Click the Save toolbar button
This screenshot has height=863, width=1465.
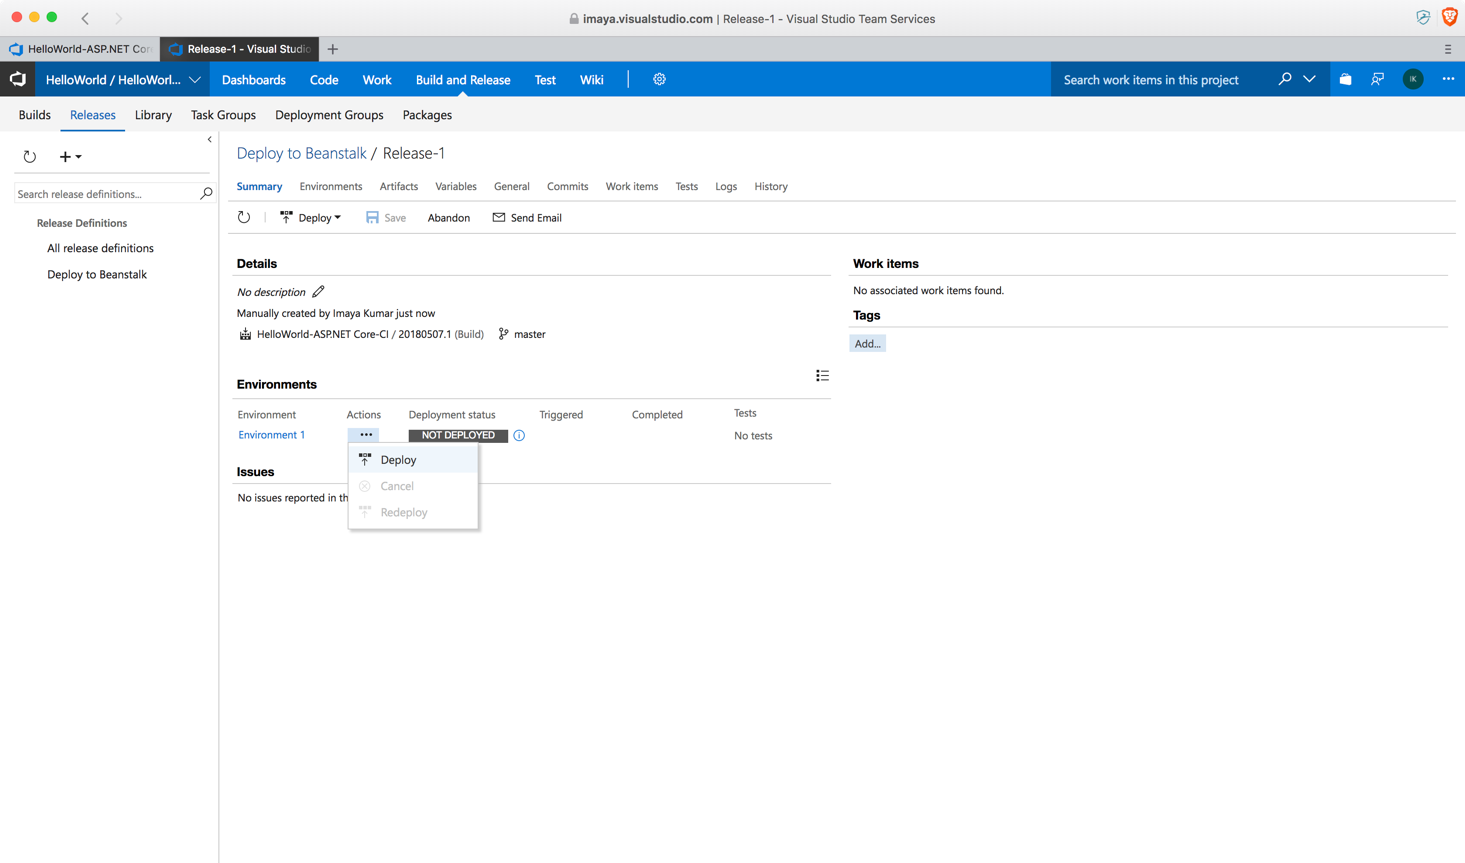point(386,217)
